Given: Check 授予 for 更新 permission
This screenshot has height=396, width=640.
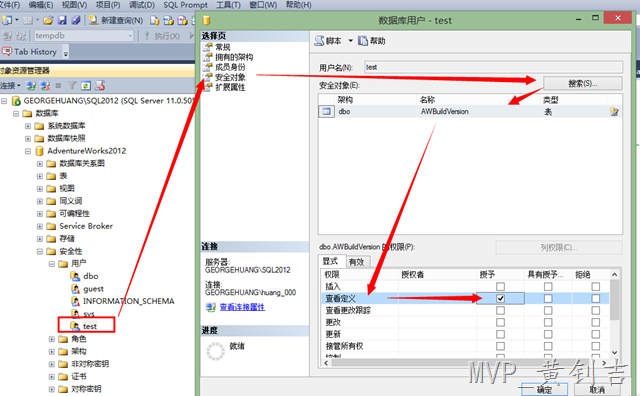Looking at the screenshot, I should [x=500, y=334].
